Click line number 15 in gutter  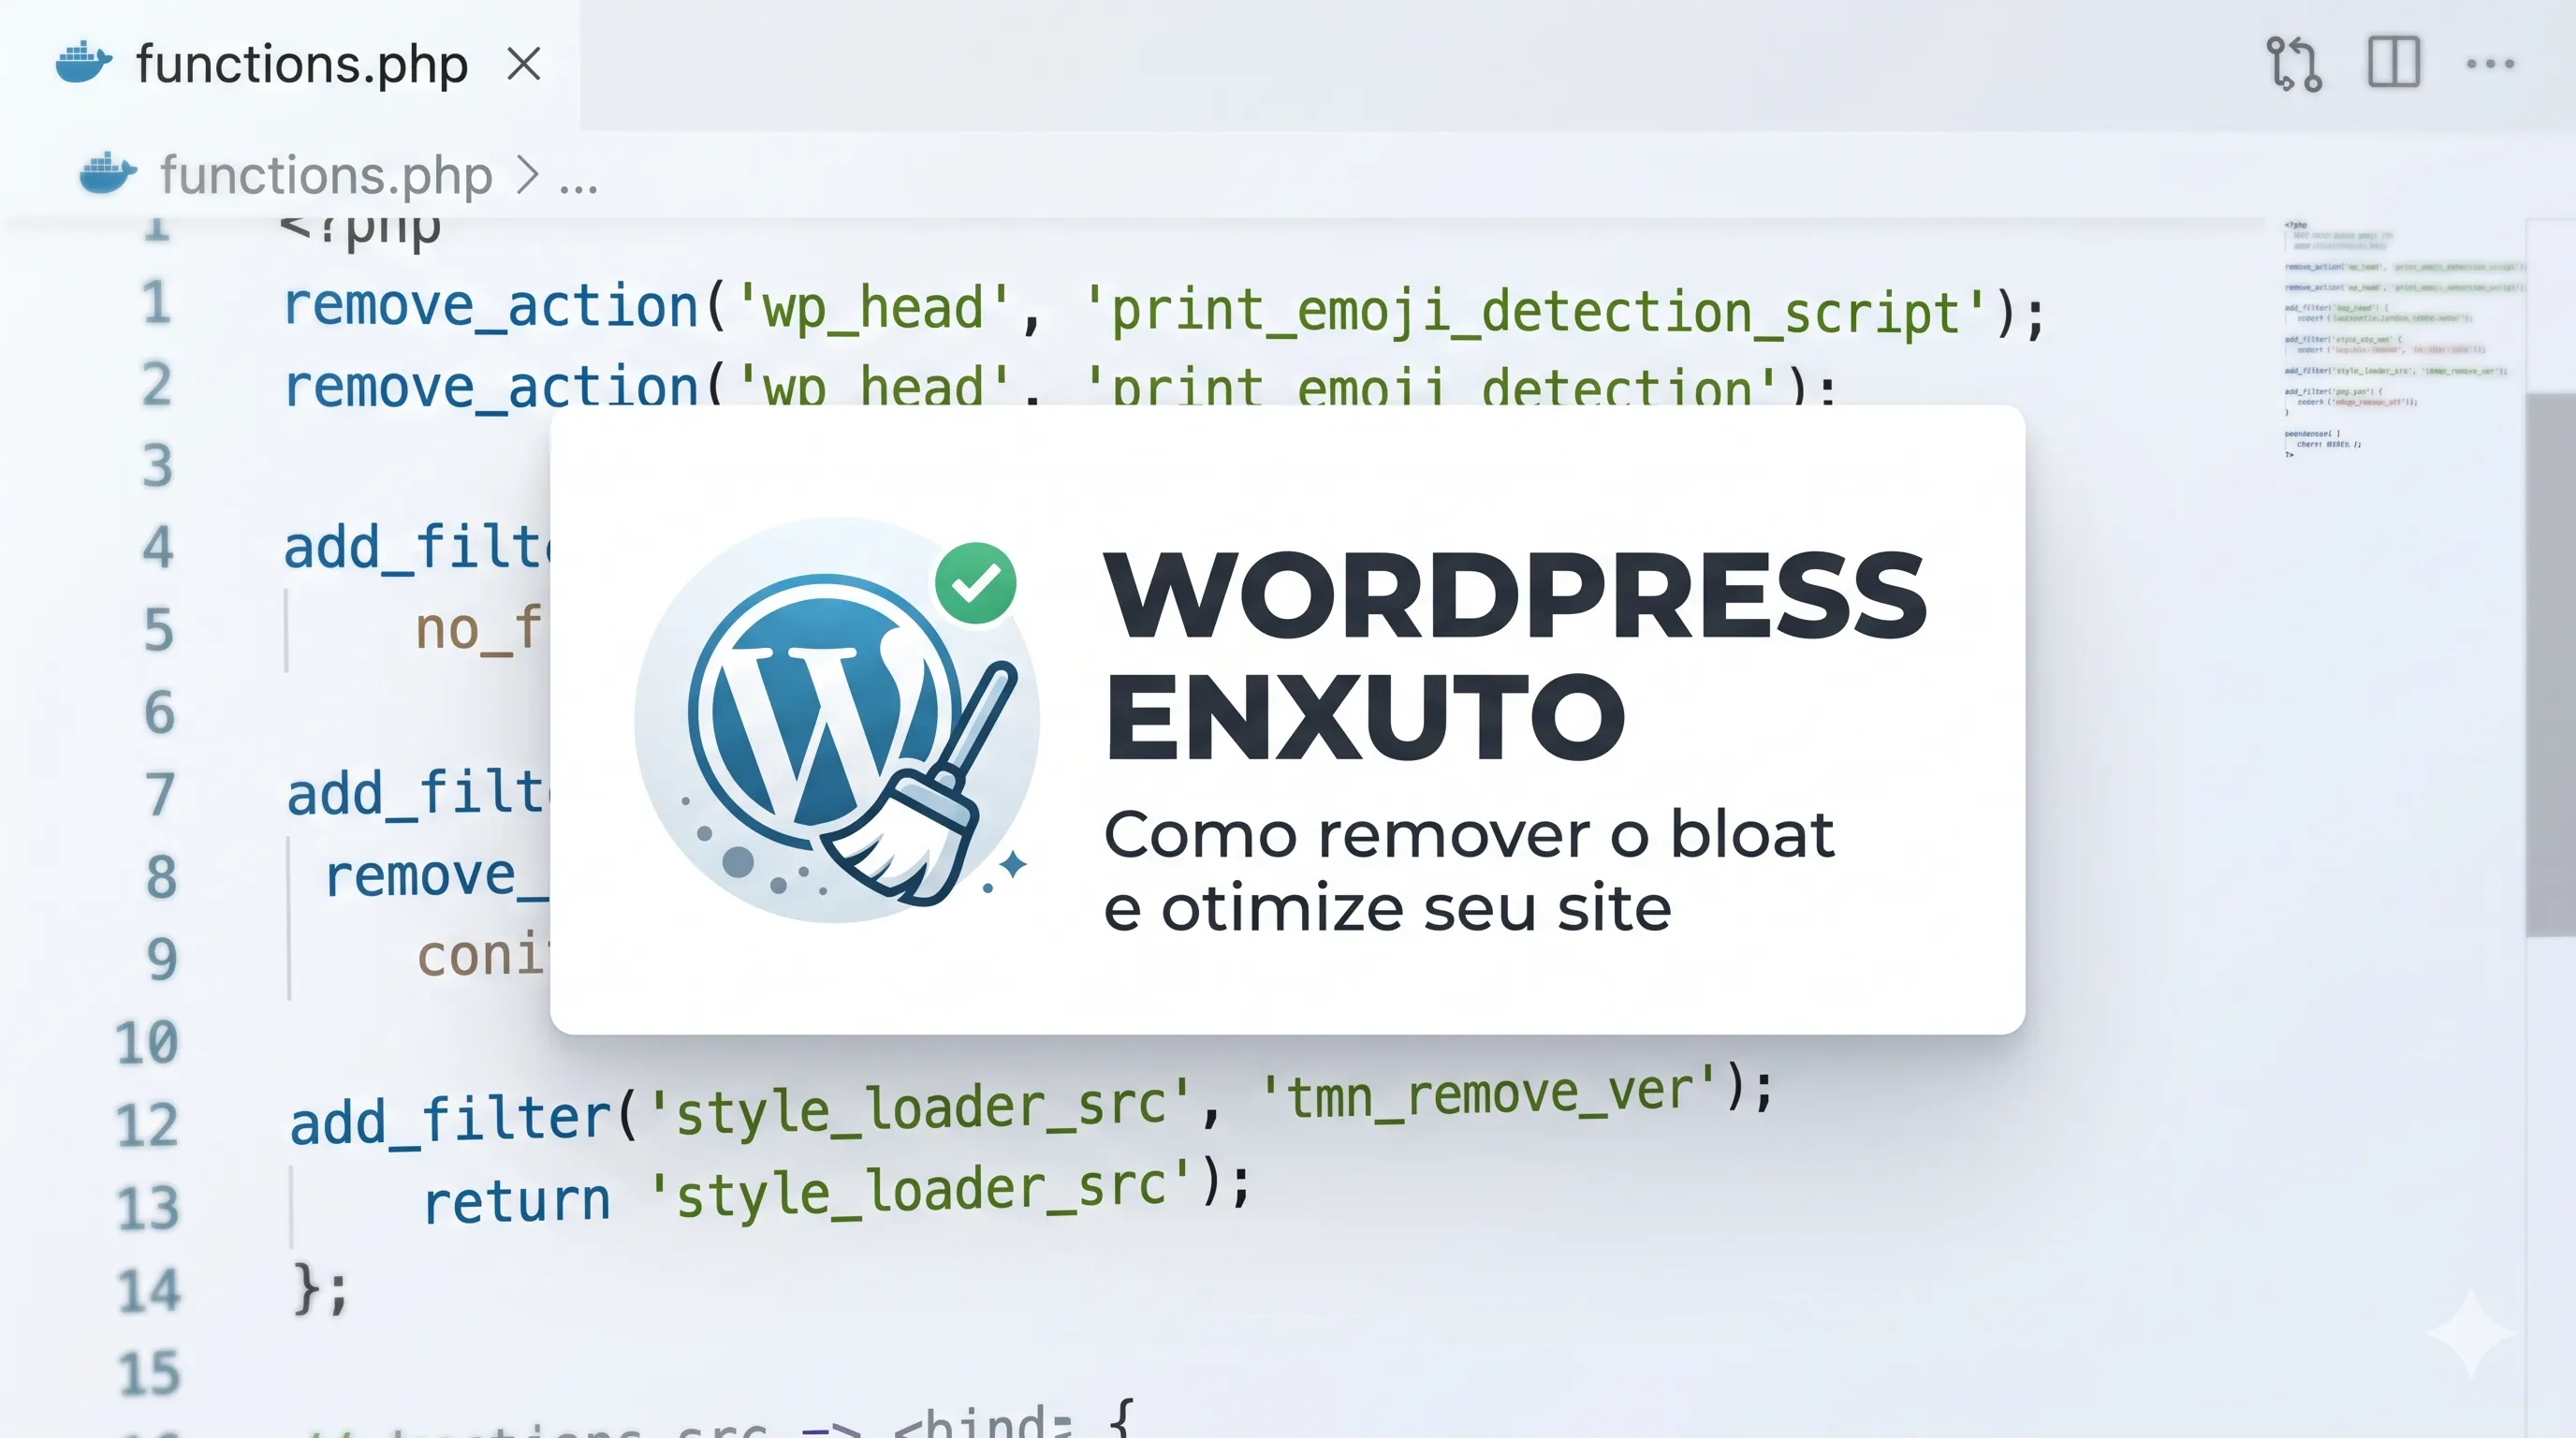[x=149, y=1373]
